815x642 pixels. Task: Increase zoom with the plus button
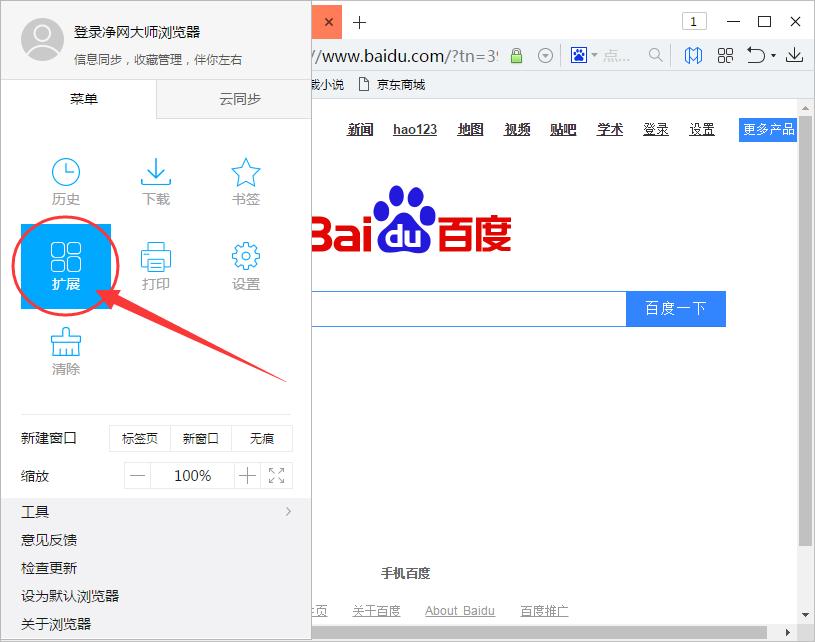tap(247, 476)
